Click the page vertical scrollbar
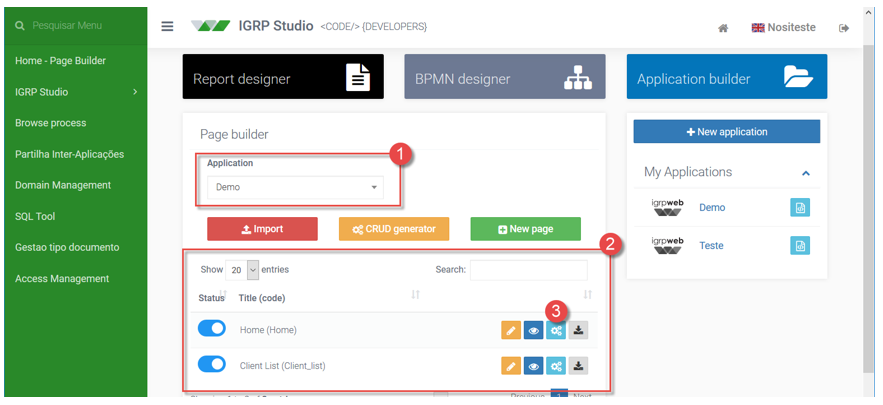 [868, 208]
